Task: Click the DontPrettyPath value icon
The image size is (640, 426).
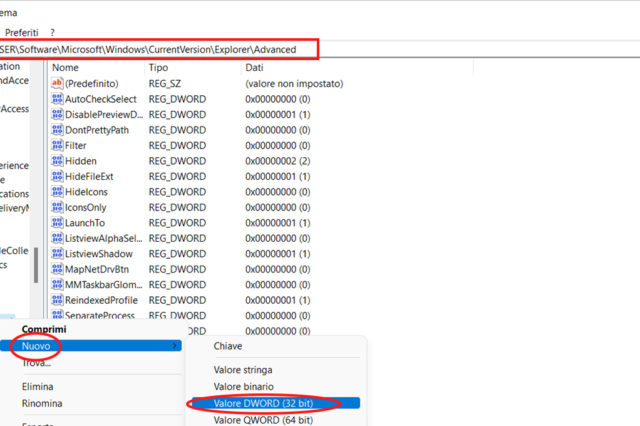Action: coord(57,130)
